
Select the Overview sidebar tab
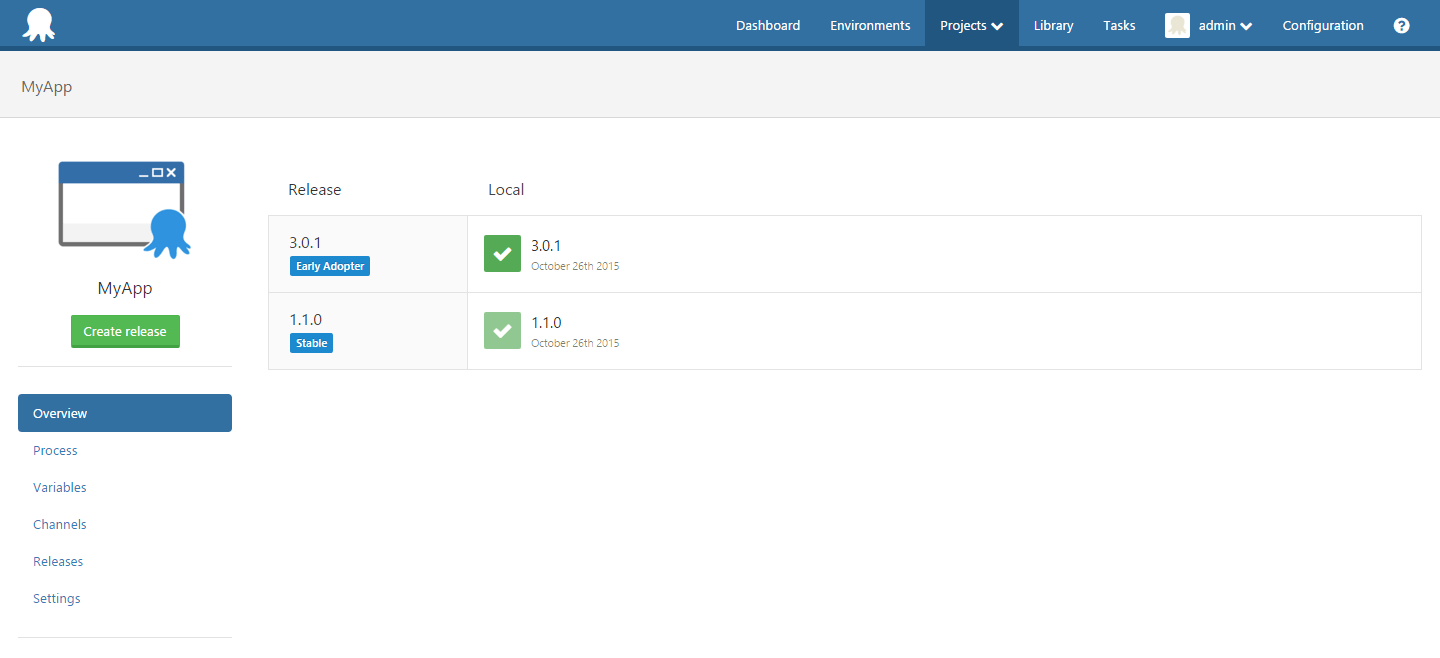(125, 413)
